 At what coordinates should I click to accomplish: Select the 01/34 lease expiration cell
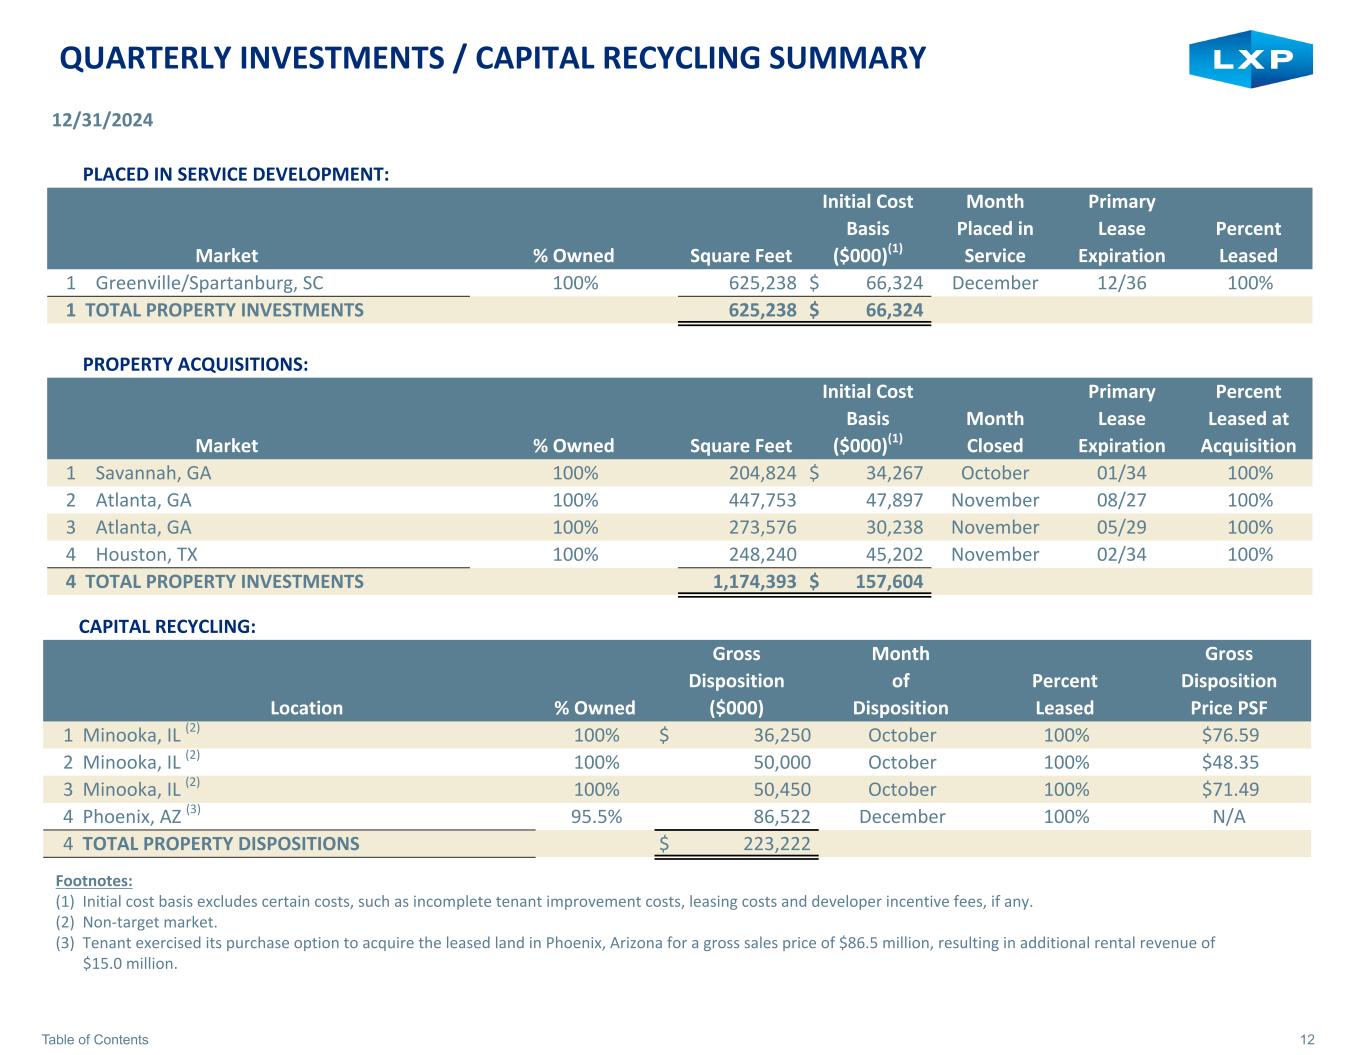(x=1121, y=473)
